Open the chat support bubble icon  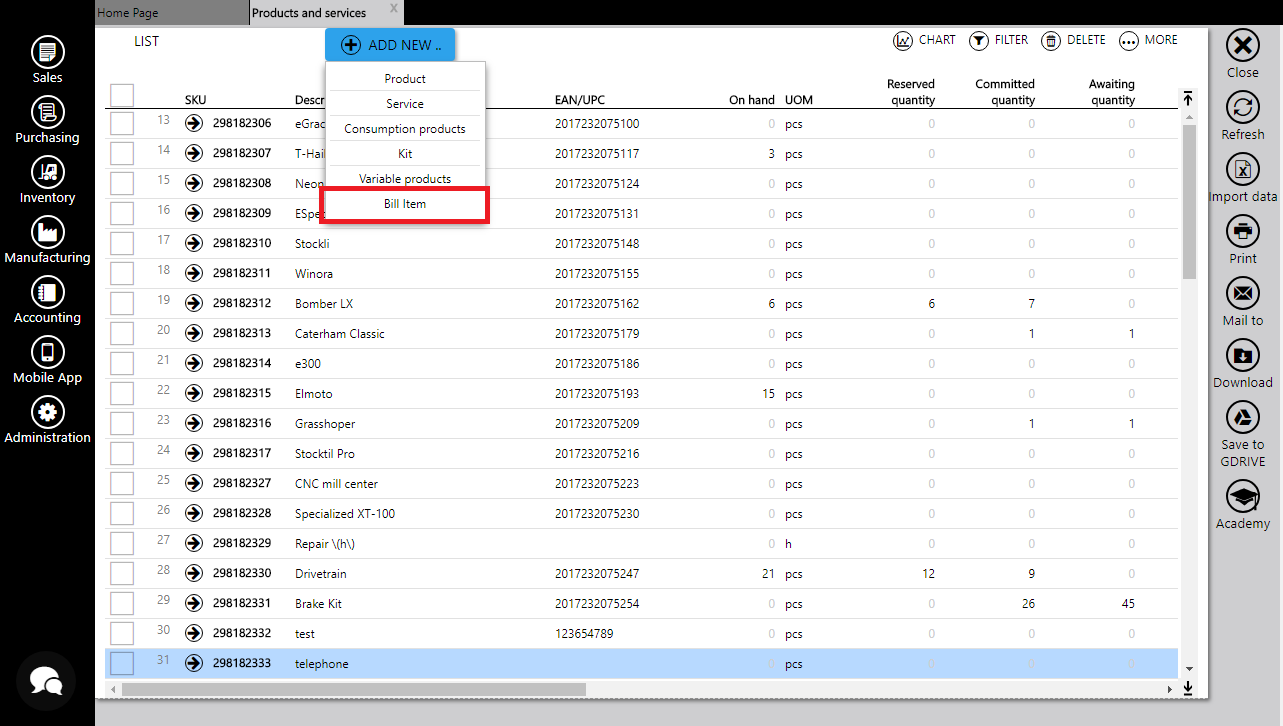point(46,680)
